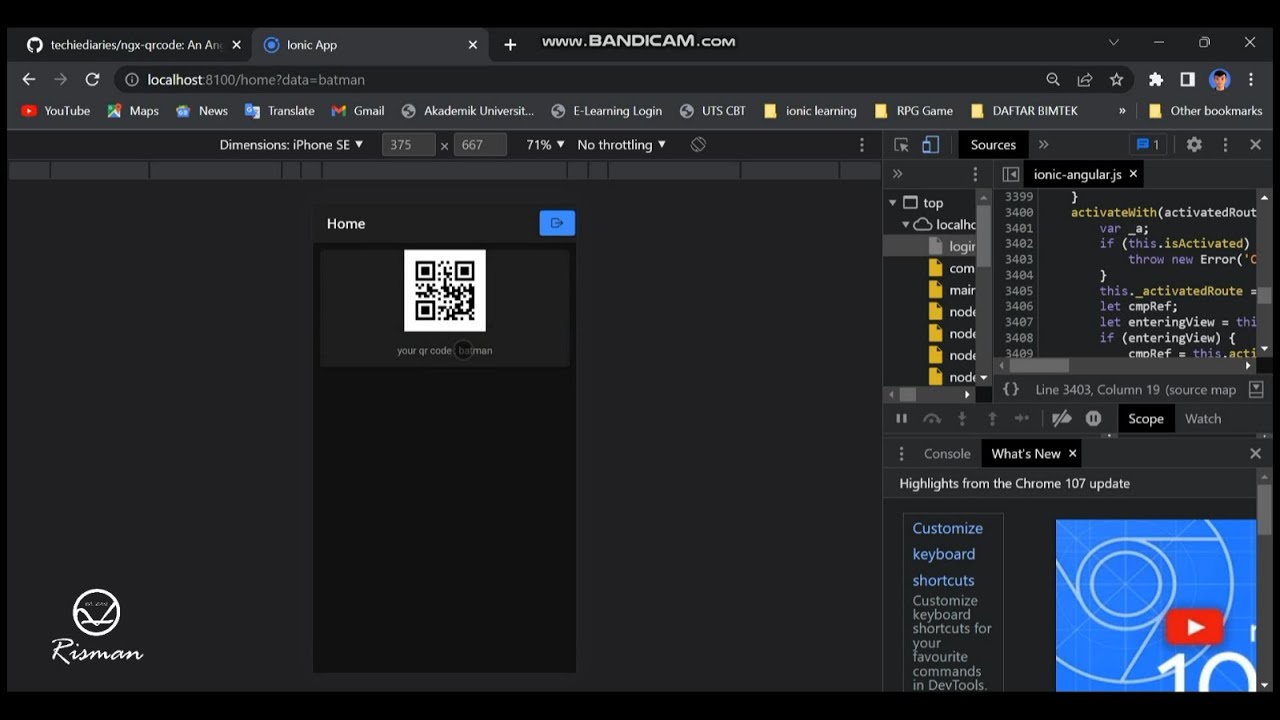Toggle pause on exceptions
This screenshot has width=1280, height=720.
[x=1093, y=419]
